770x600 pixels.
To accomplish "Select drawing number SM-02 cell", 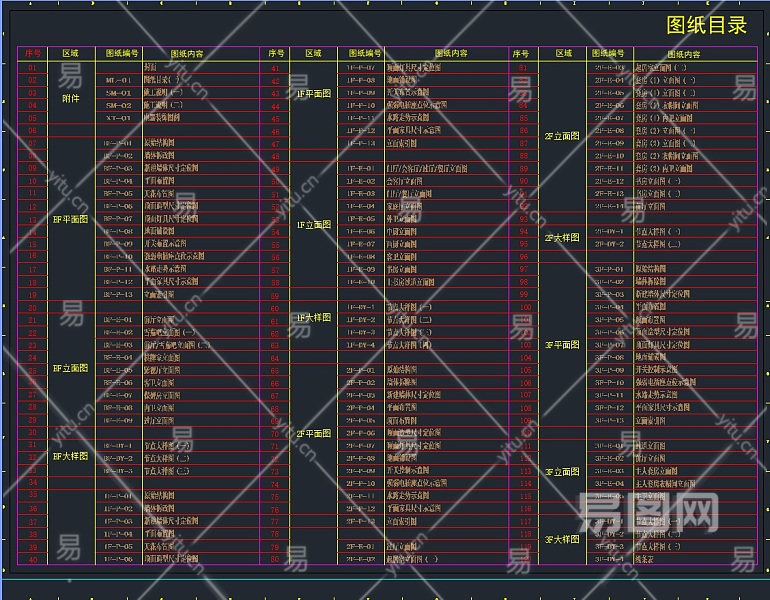I will (x=118, y=105).
